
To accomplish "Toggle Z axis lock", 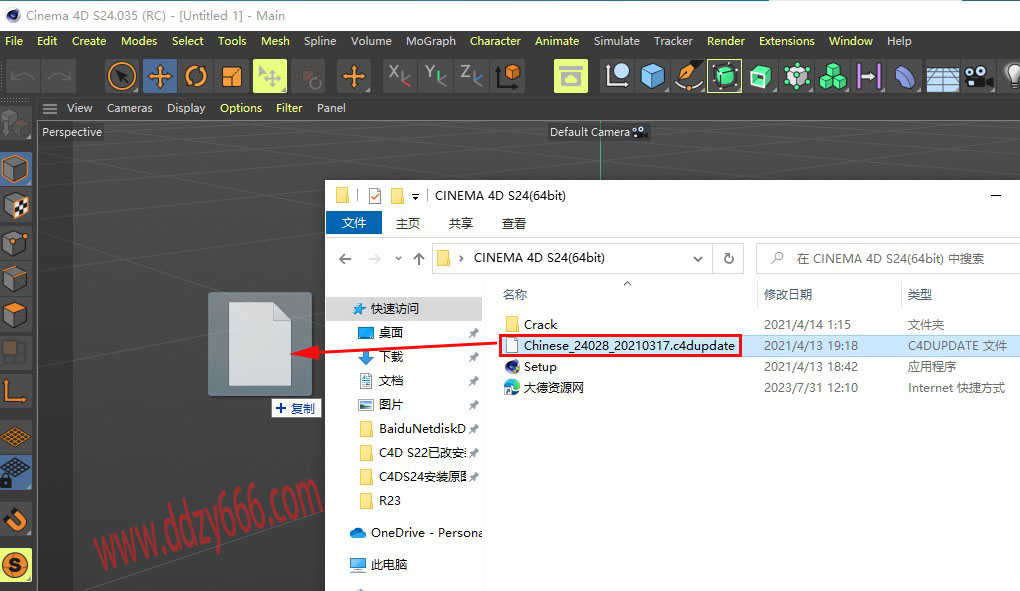I will (x=471, y=76).
